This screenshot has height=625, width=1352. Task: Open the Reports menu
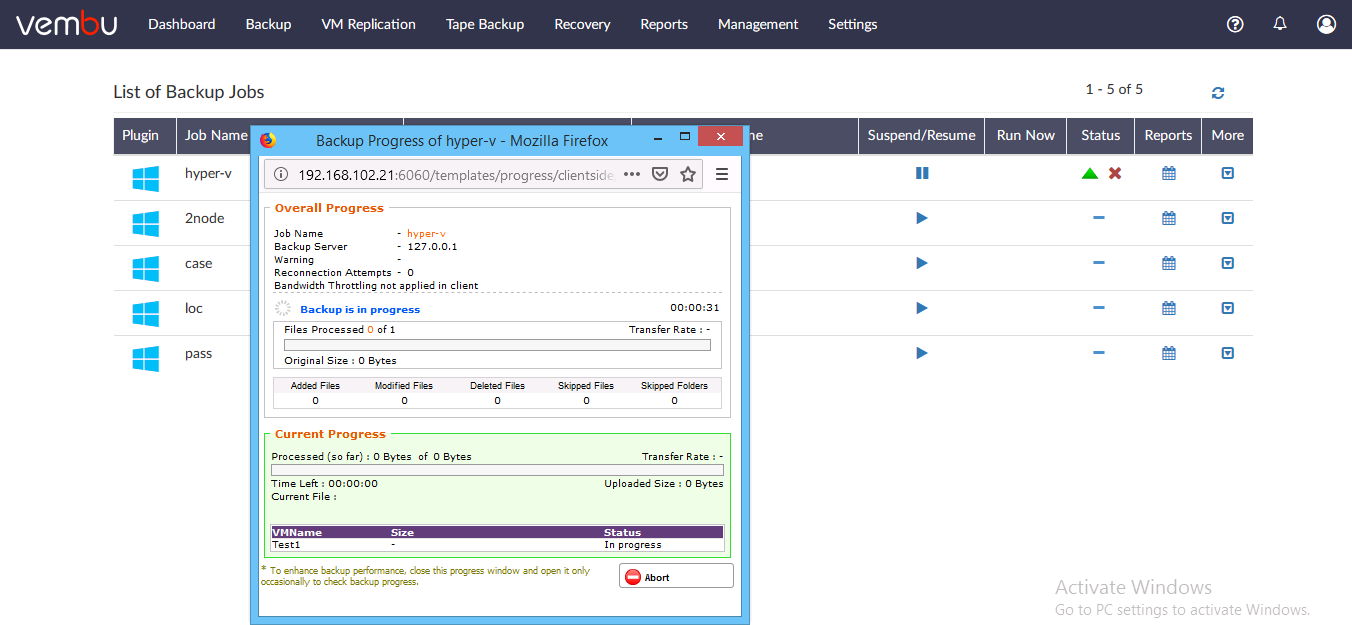coord(664,24)
